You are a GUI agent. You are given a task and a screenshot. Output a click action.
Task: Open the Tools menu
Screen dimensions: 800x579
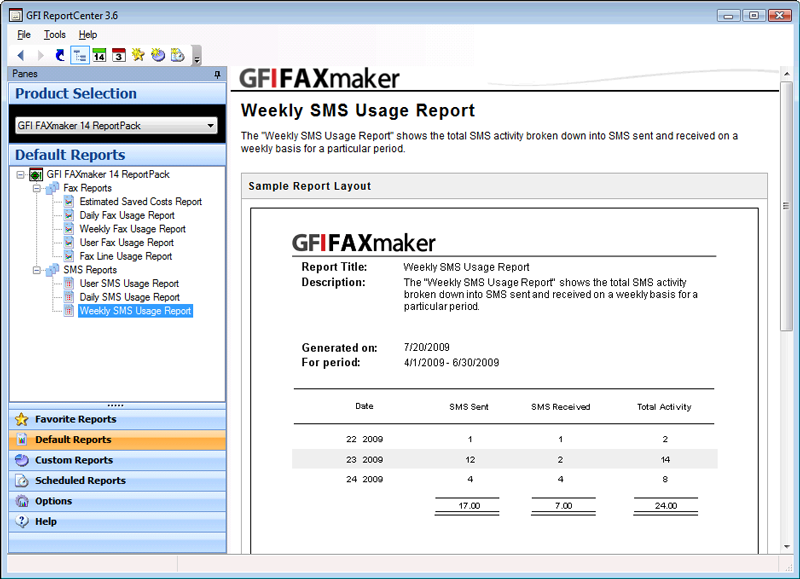tap(55, 35)
